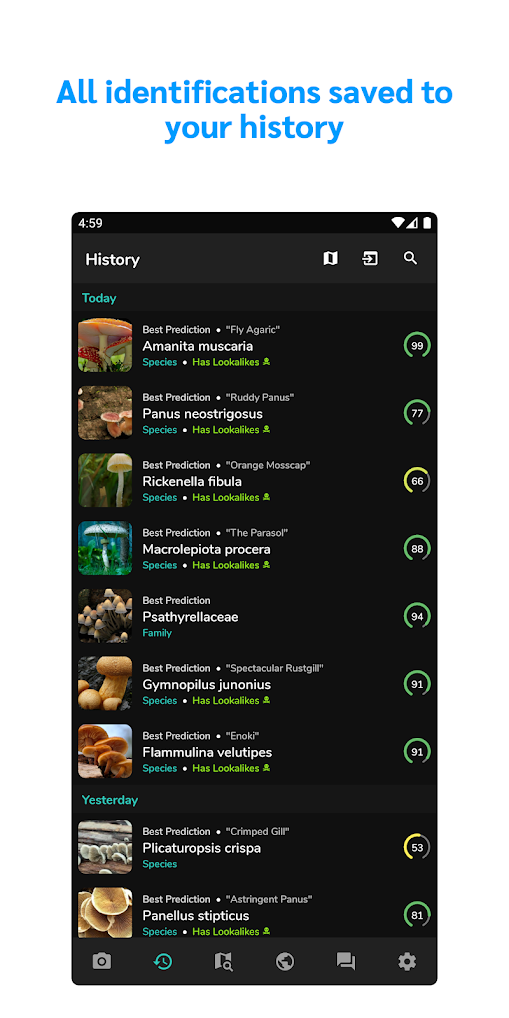
Task: Switch to the camera tab
Action: 102,961
